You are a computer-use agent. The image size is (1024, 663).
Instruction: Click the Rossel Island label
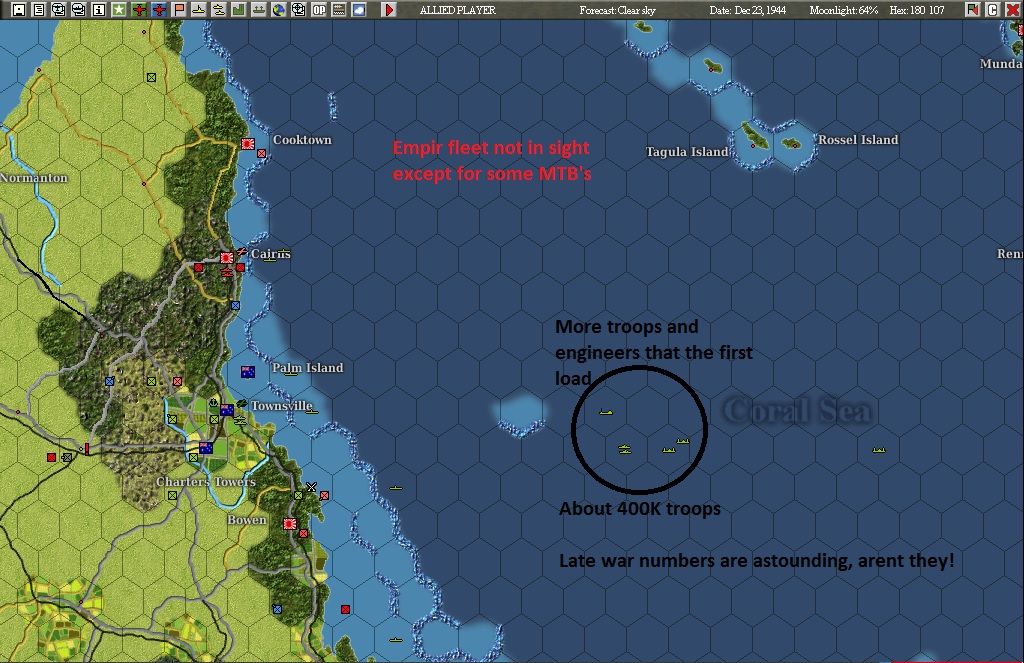tap(858, 140)
